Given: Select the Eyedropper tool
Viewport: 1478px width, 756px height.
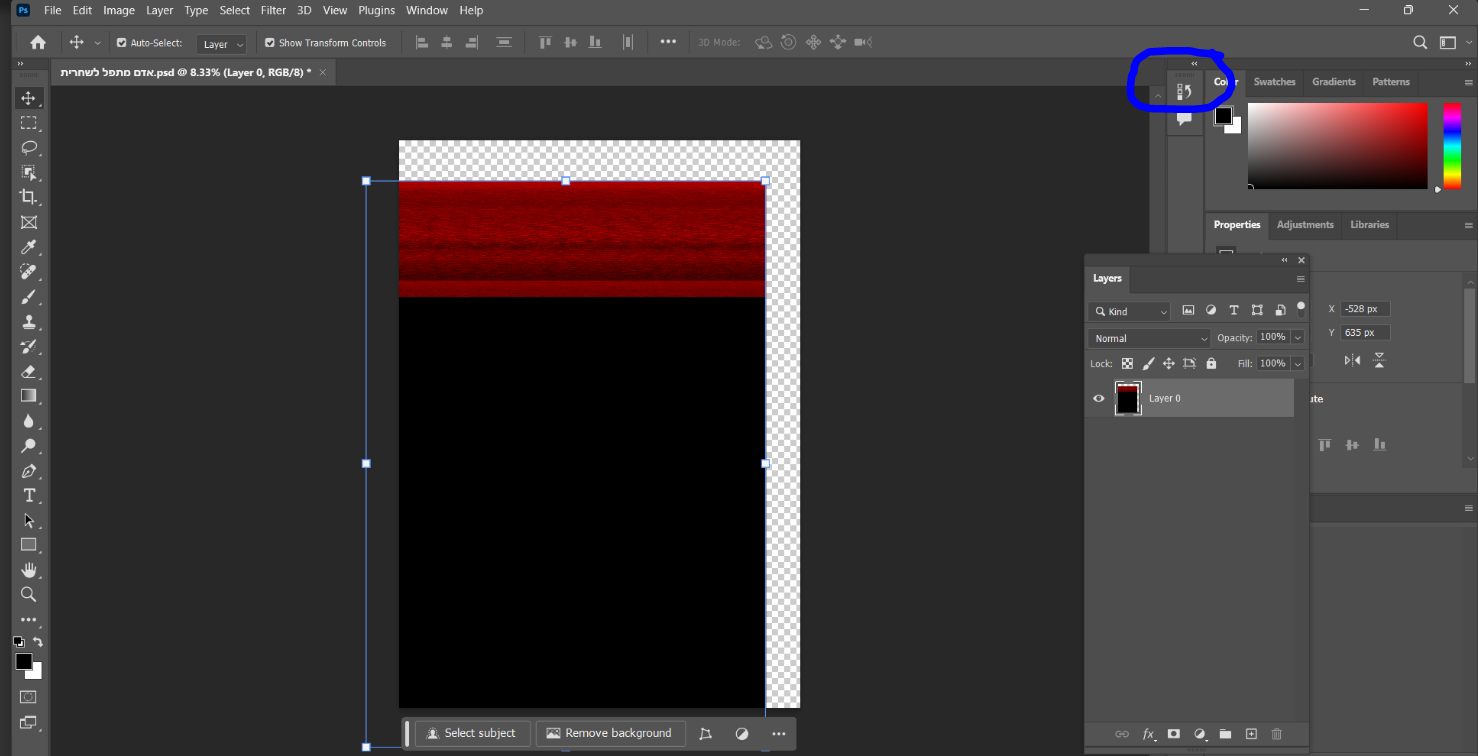Looking at the screenshot, I should click(29, 247).
